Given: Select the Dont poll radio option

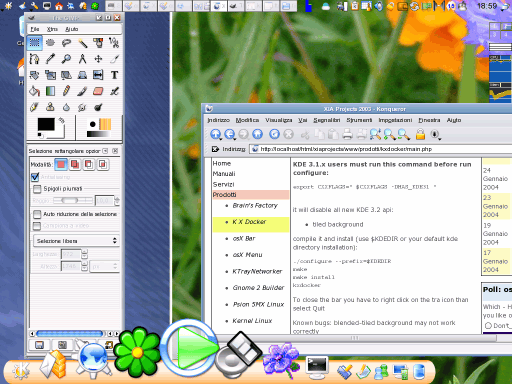Looking at the screenshot, I should [488, 326].
